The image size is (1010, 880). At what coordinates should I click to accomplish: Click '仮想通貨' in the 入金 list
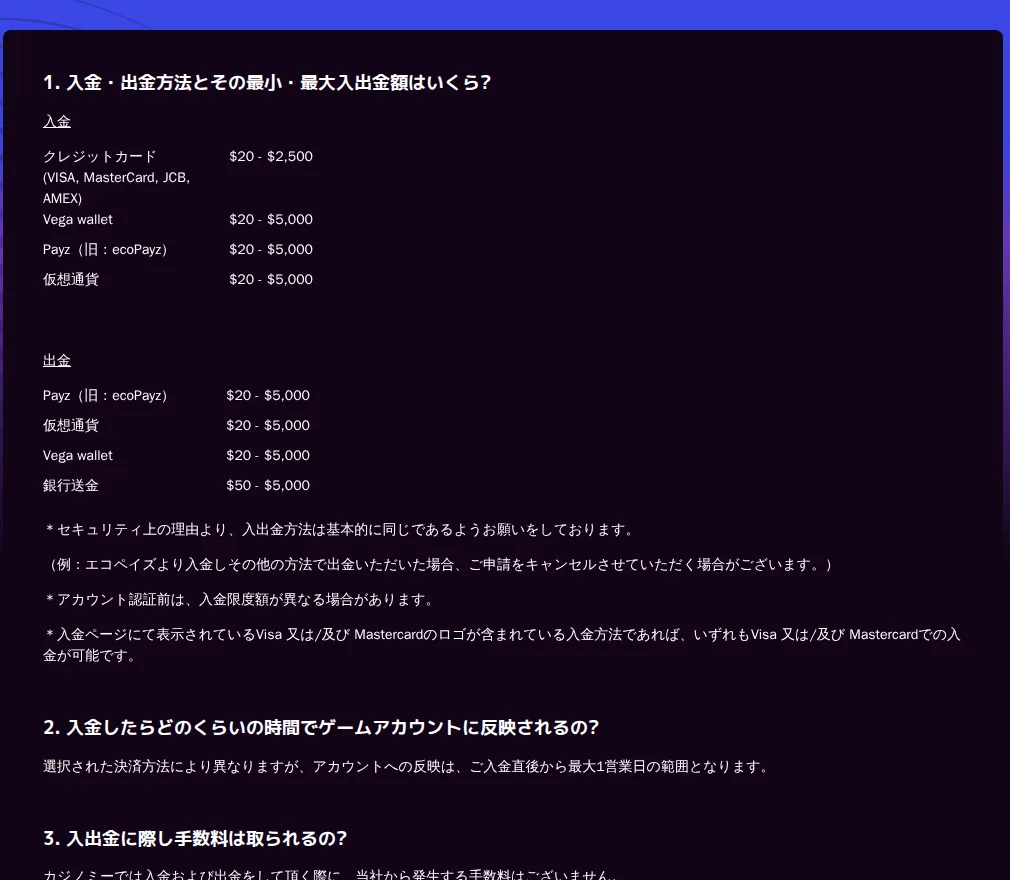(x=71, y=280)
